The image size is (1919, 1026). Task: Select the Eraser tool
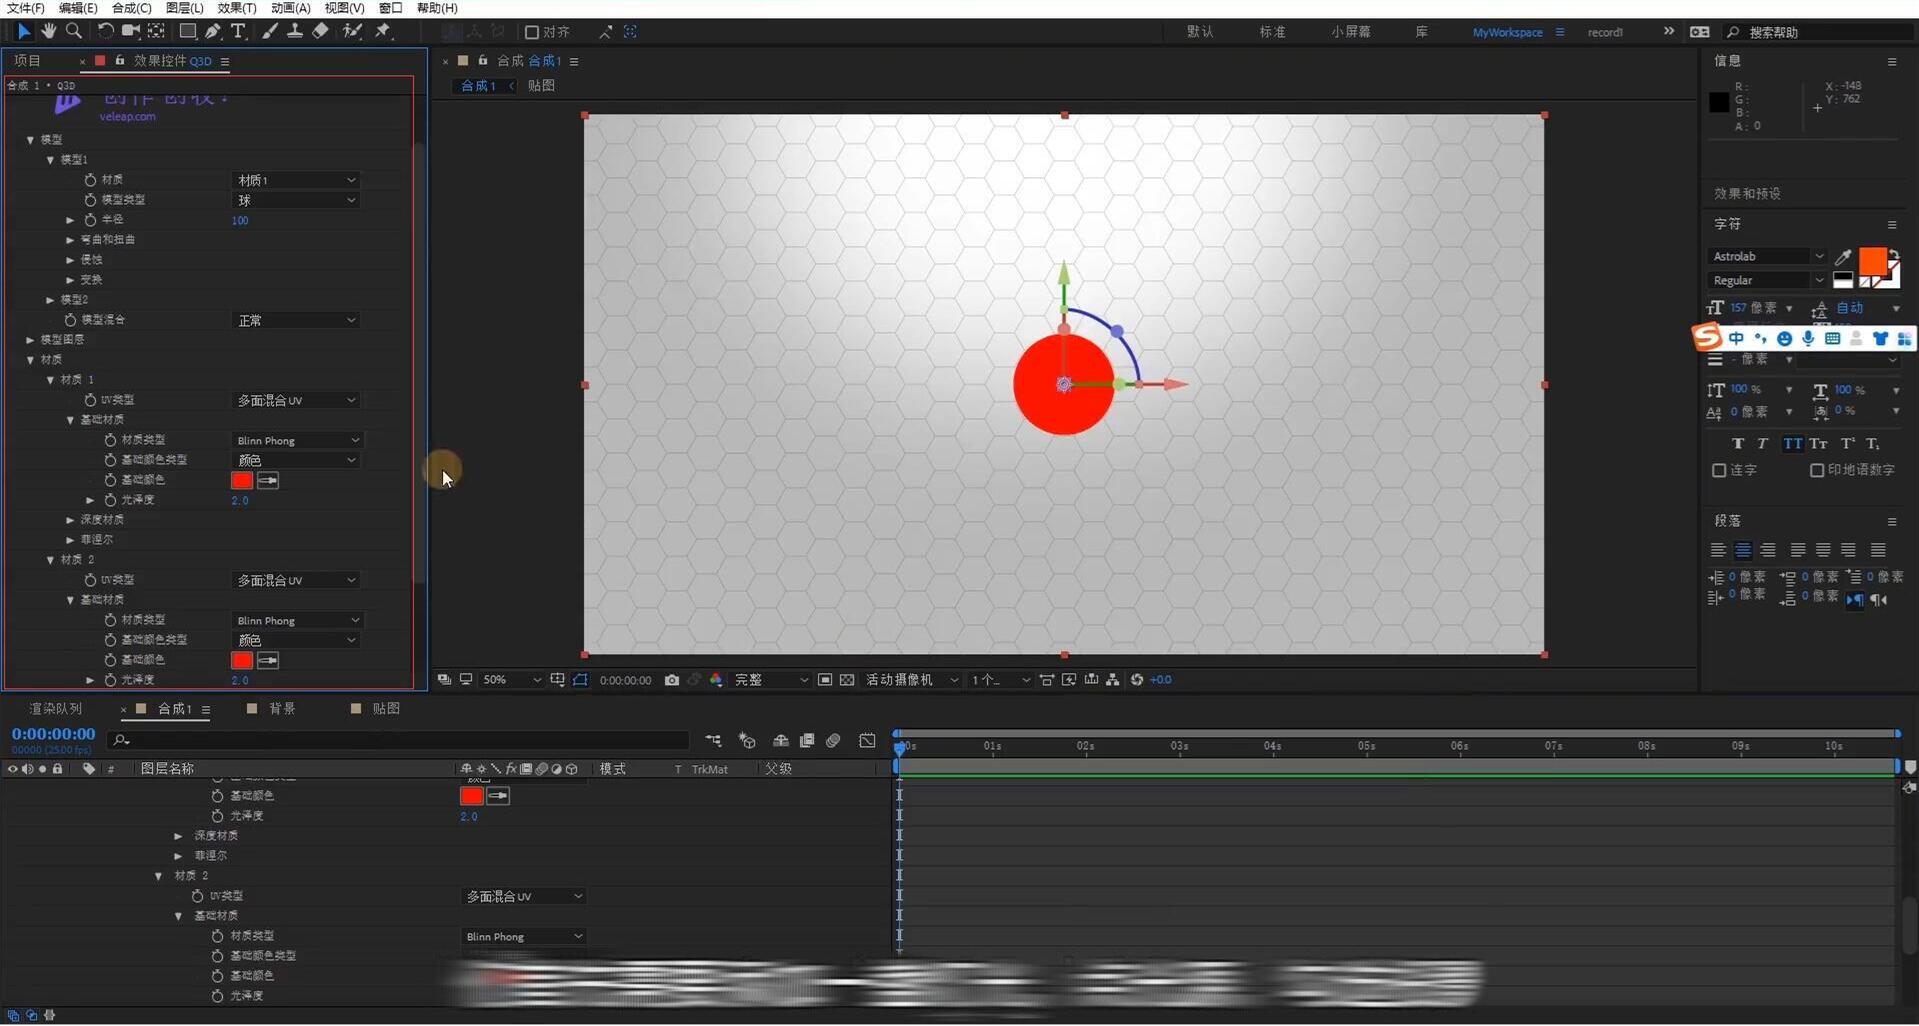click(320, 31)
